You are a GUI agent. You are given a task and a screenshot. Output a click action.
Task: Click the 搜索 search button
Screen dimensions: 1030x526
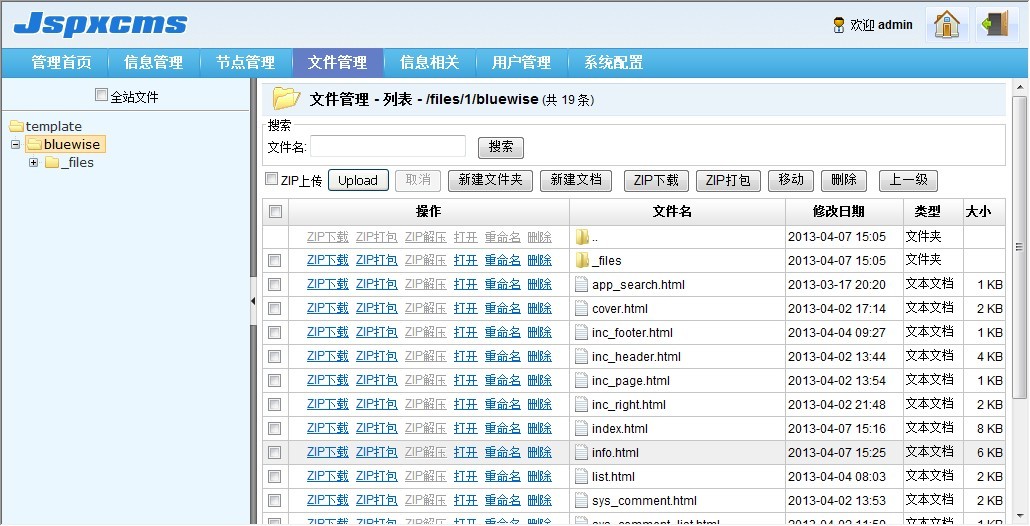tap(501, 147)
